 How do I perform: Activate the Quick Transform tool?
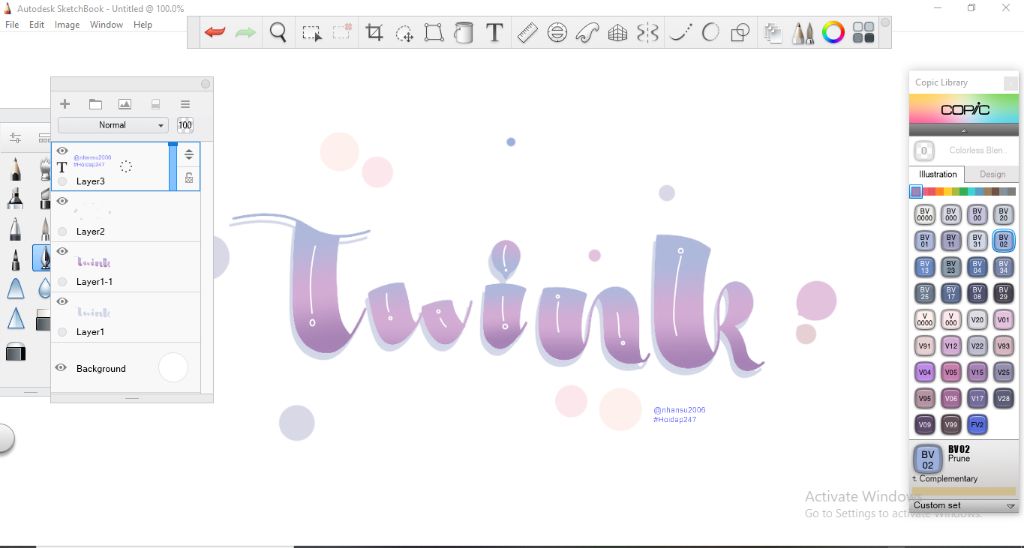coord(405,33)
